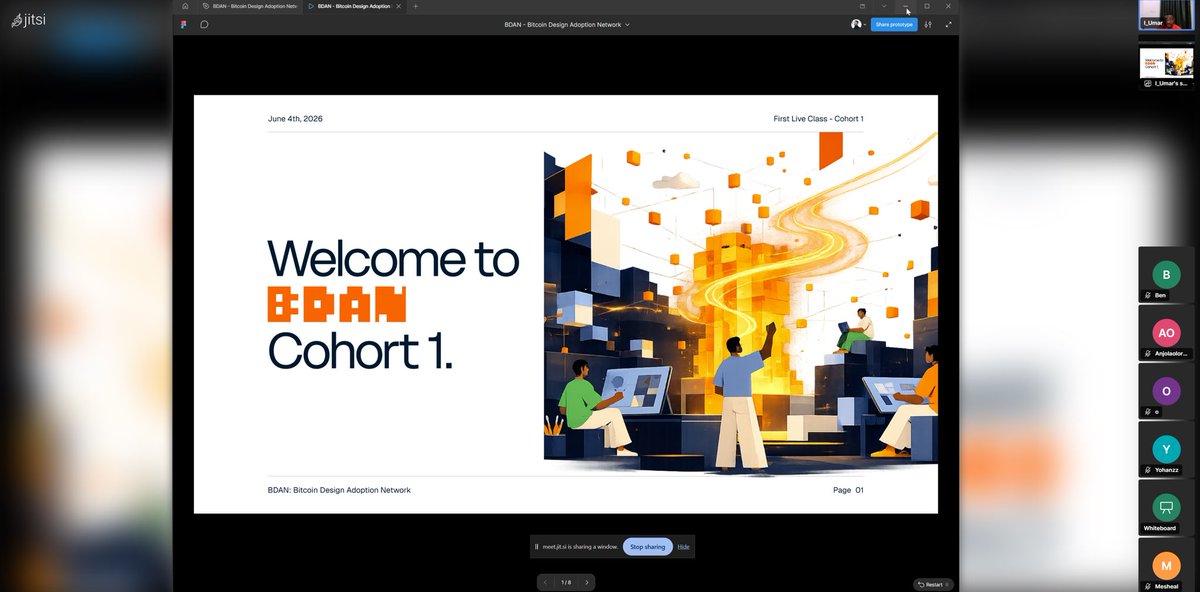1200x592 pixels.
Task: Select participant O avatar tile
Action: click(1166, 390)
